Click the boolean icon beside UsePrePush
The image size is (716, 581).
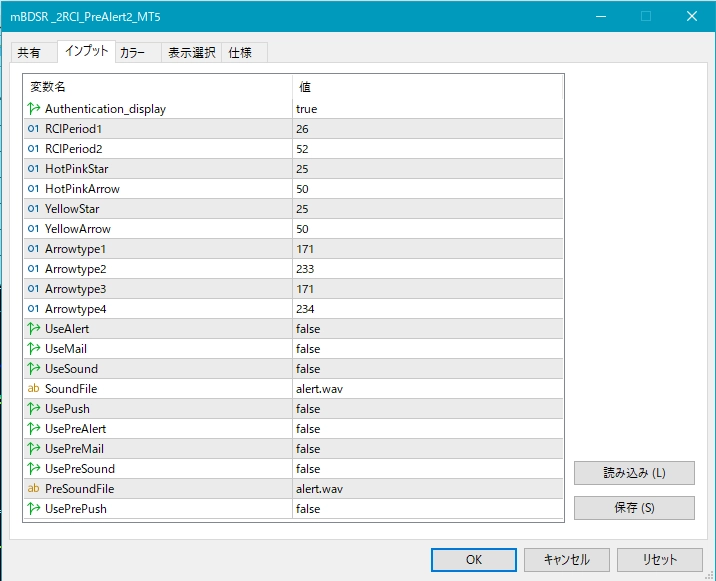point(34,509)
